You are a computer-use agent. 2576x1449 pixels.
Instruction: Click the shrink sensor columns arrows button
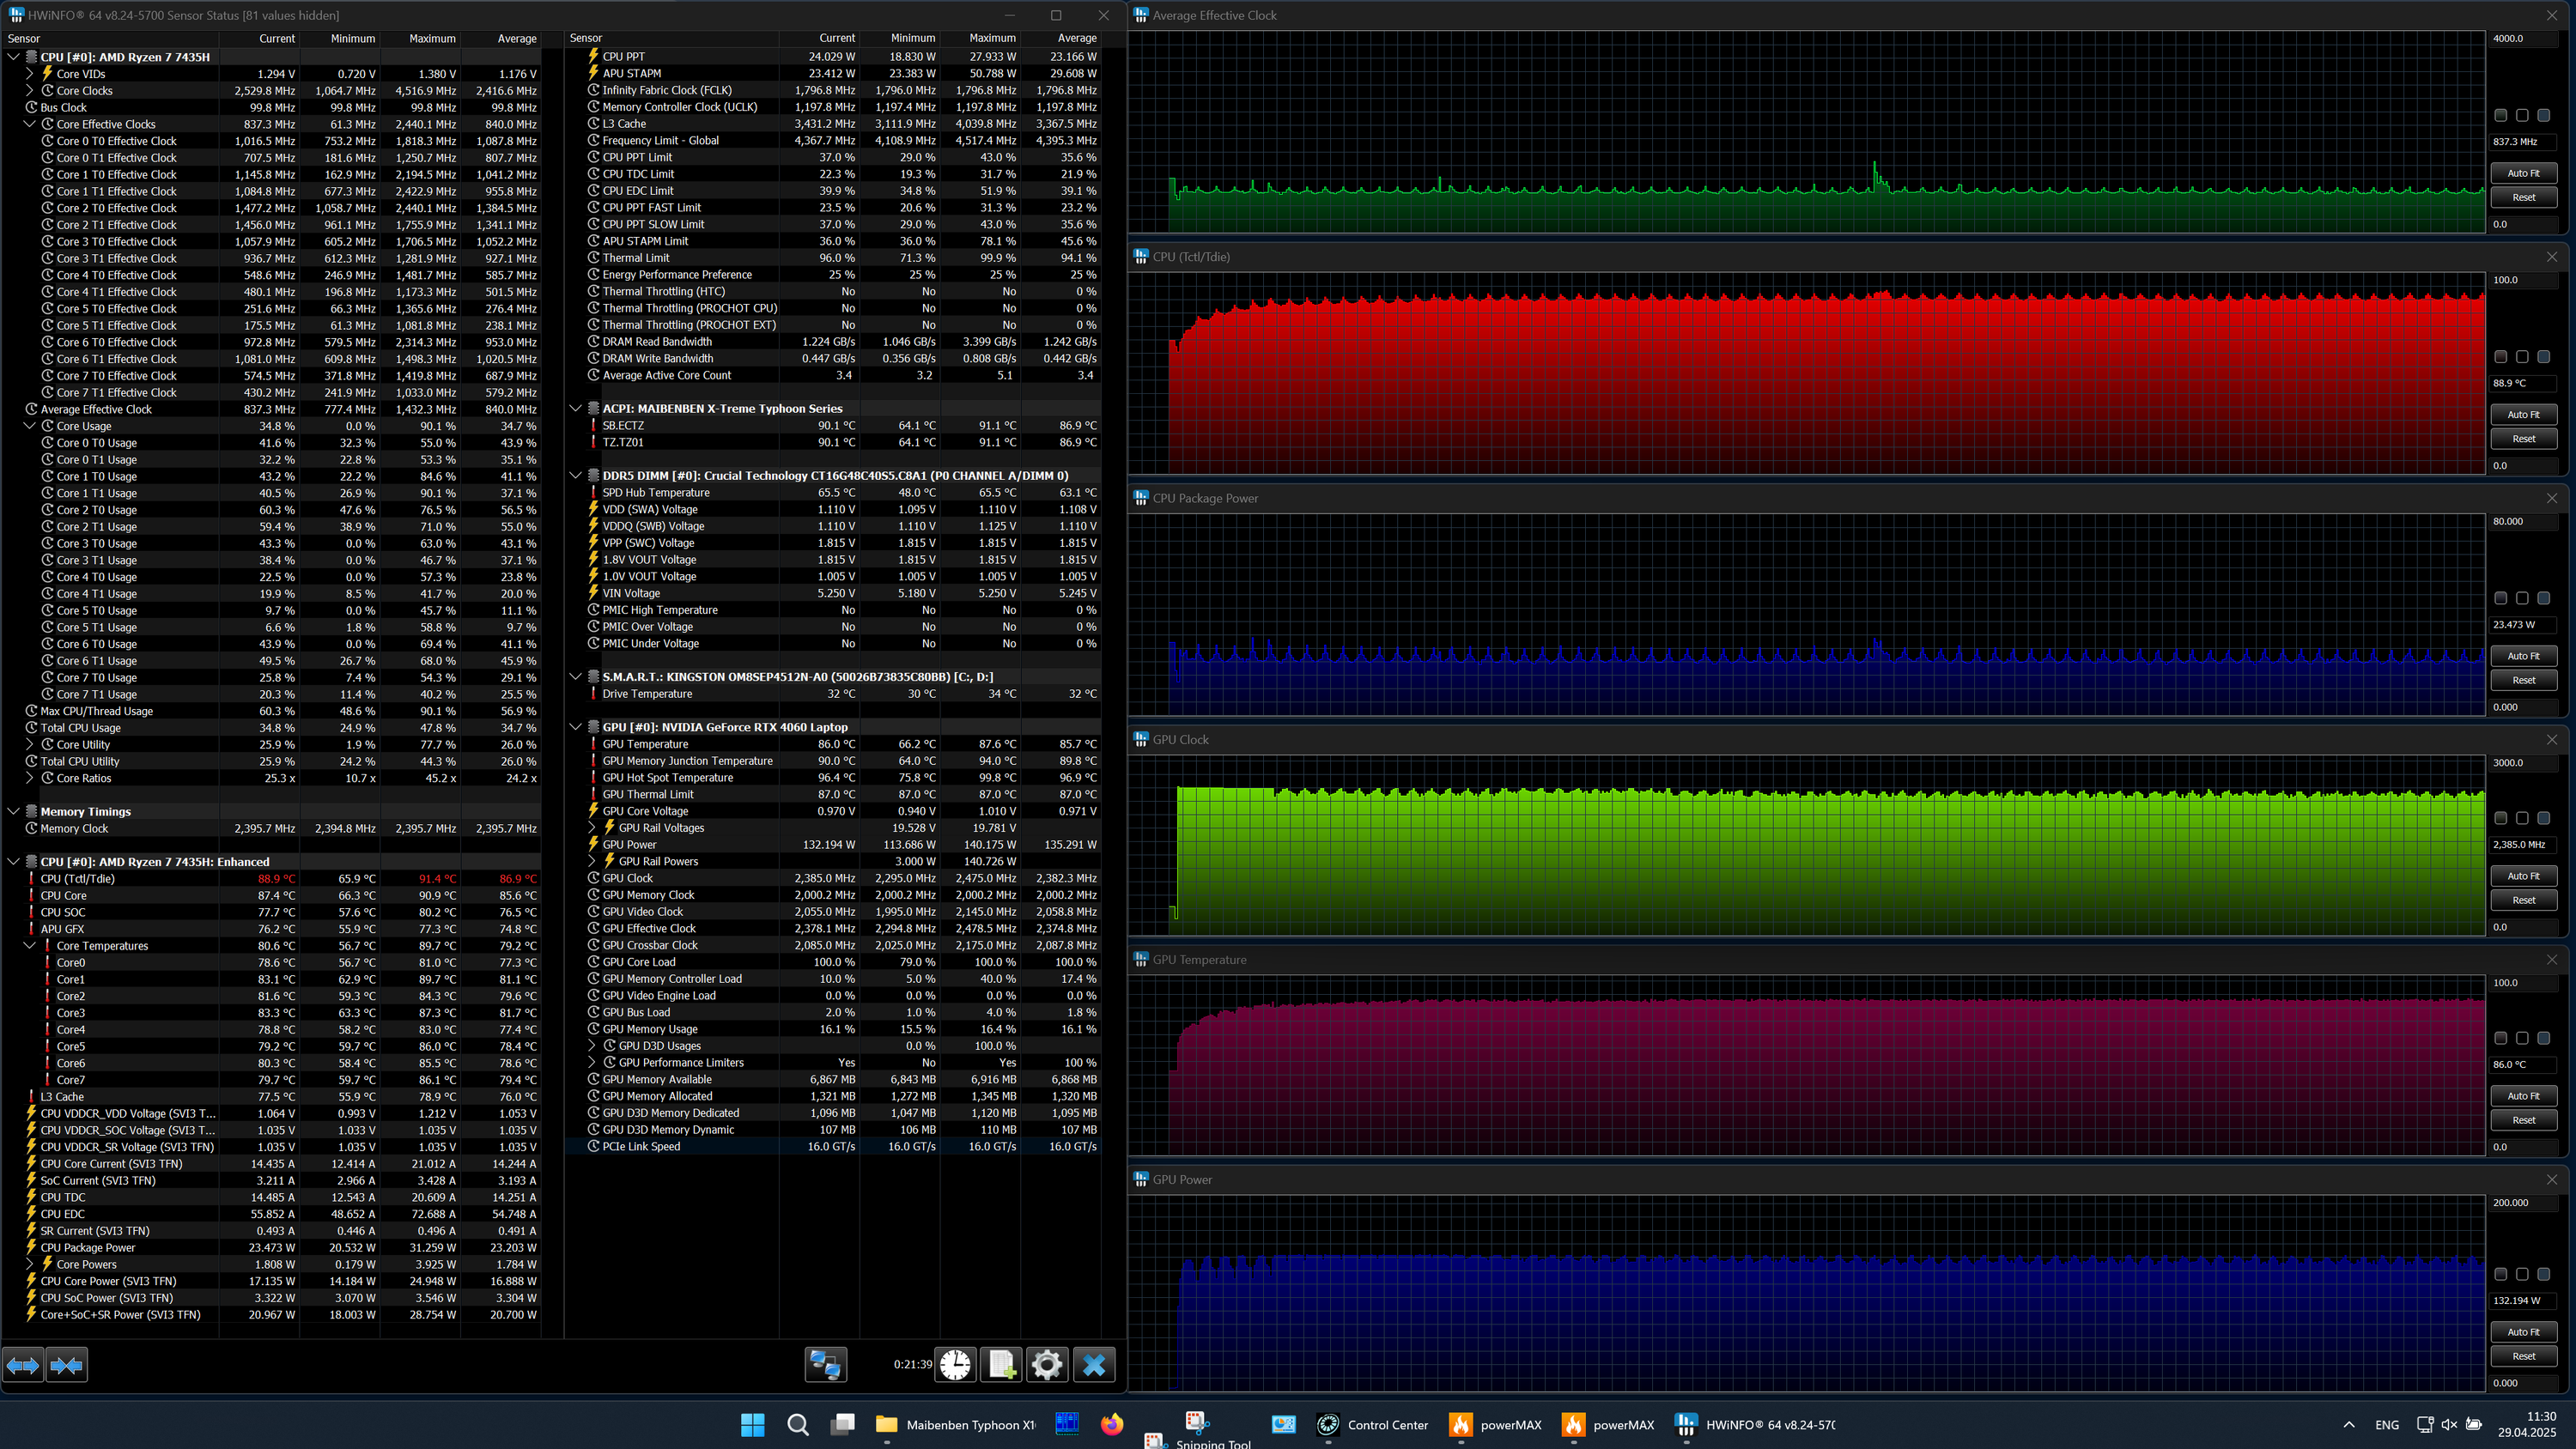67,1365
